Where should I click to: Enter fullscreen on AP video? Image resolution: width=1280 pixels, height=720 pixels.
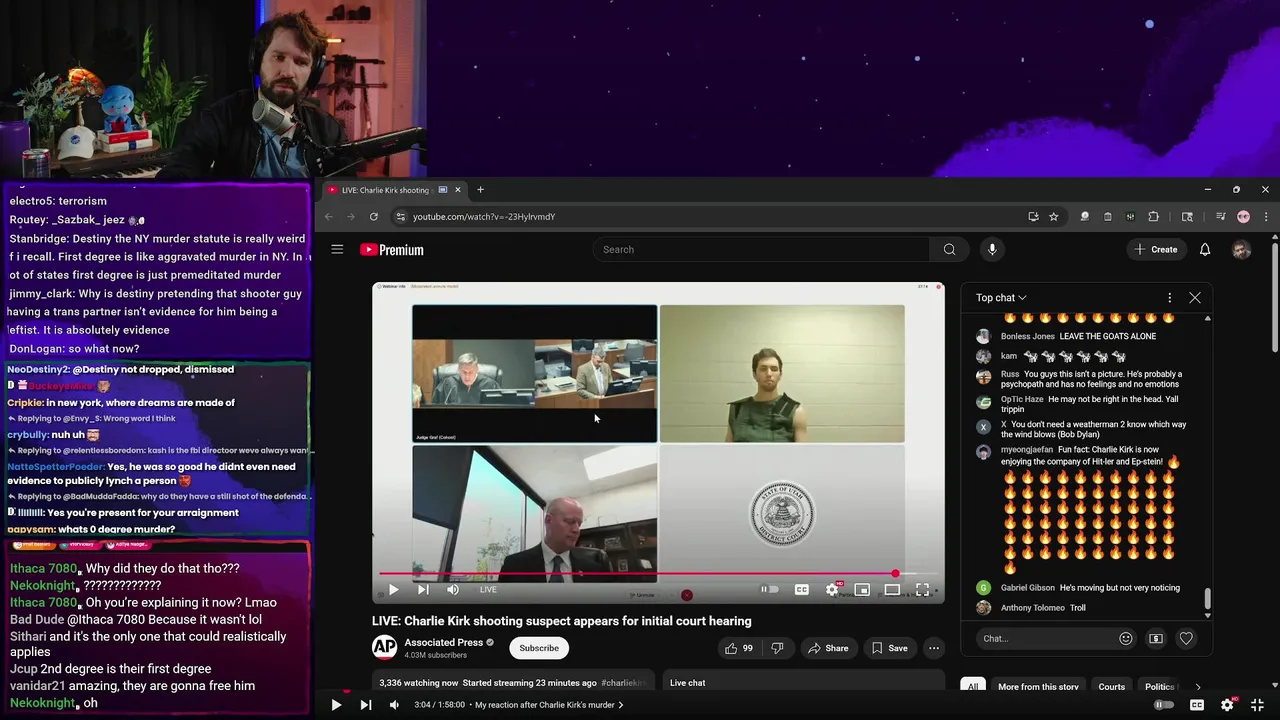pos(922,589)
